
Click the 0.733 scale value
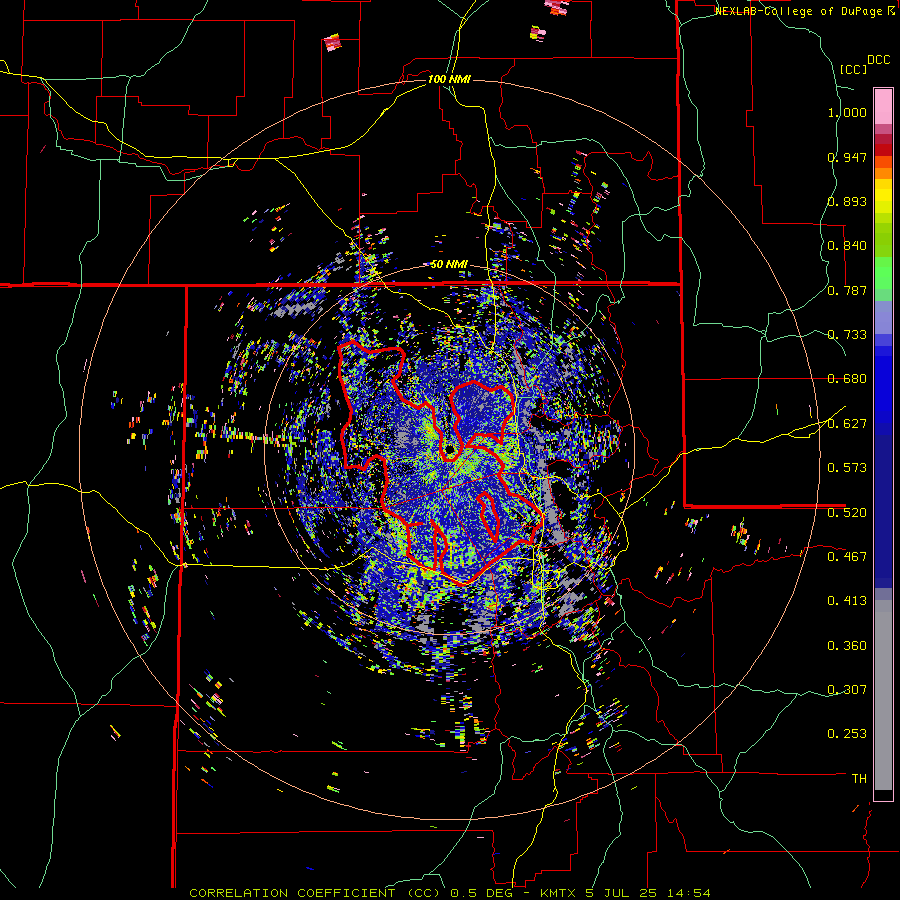pos(847,335)
